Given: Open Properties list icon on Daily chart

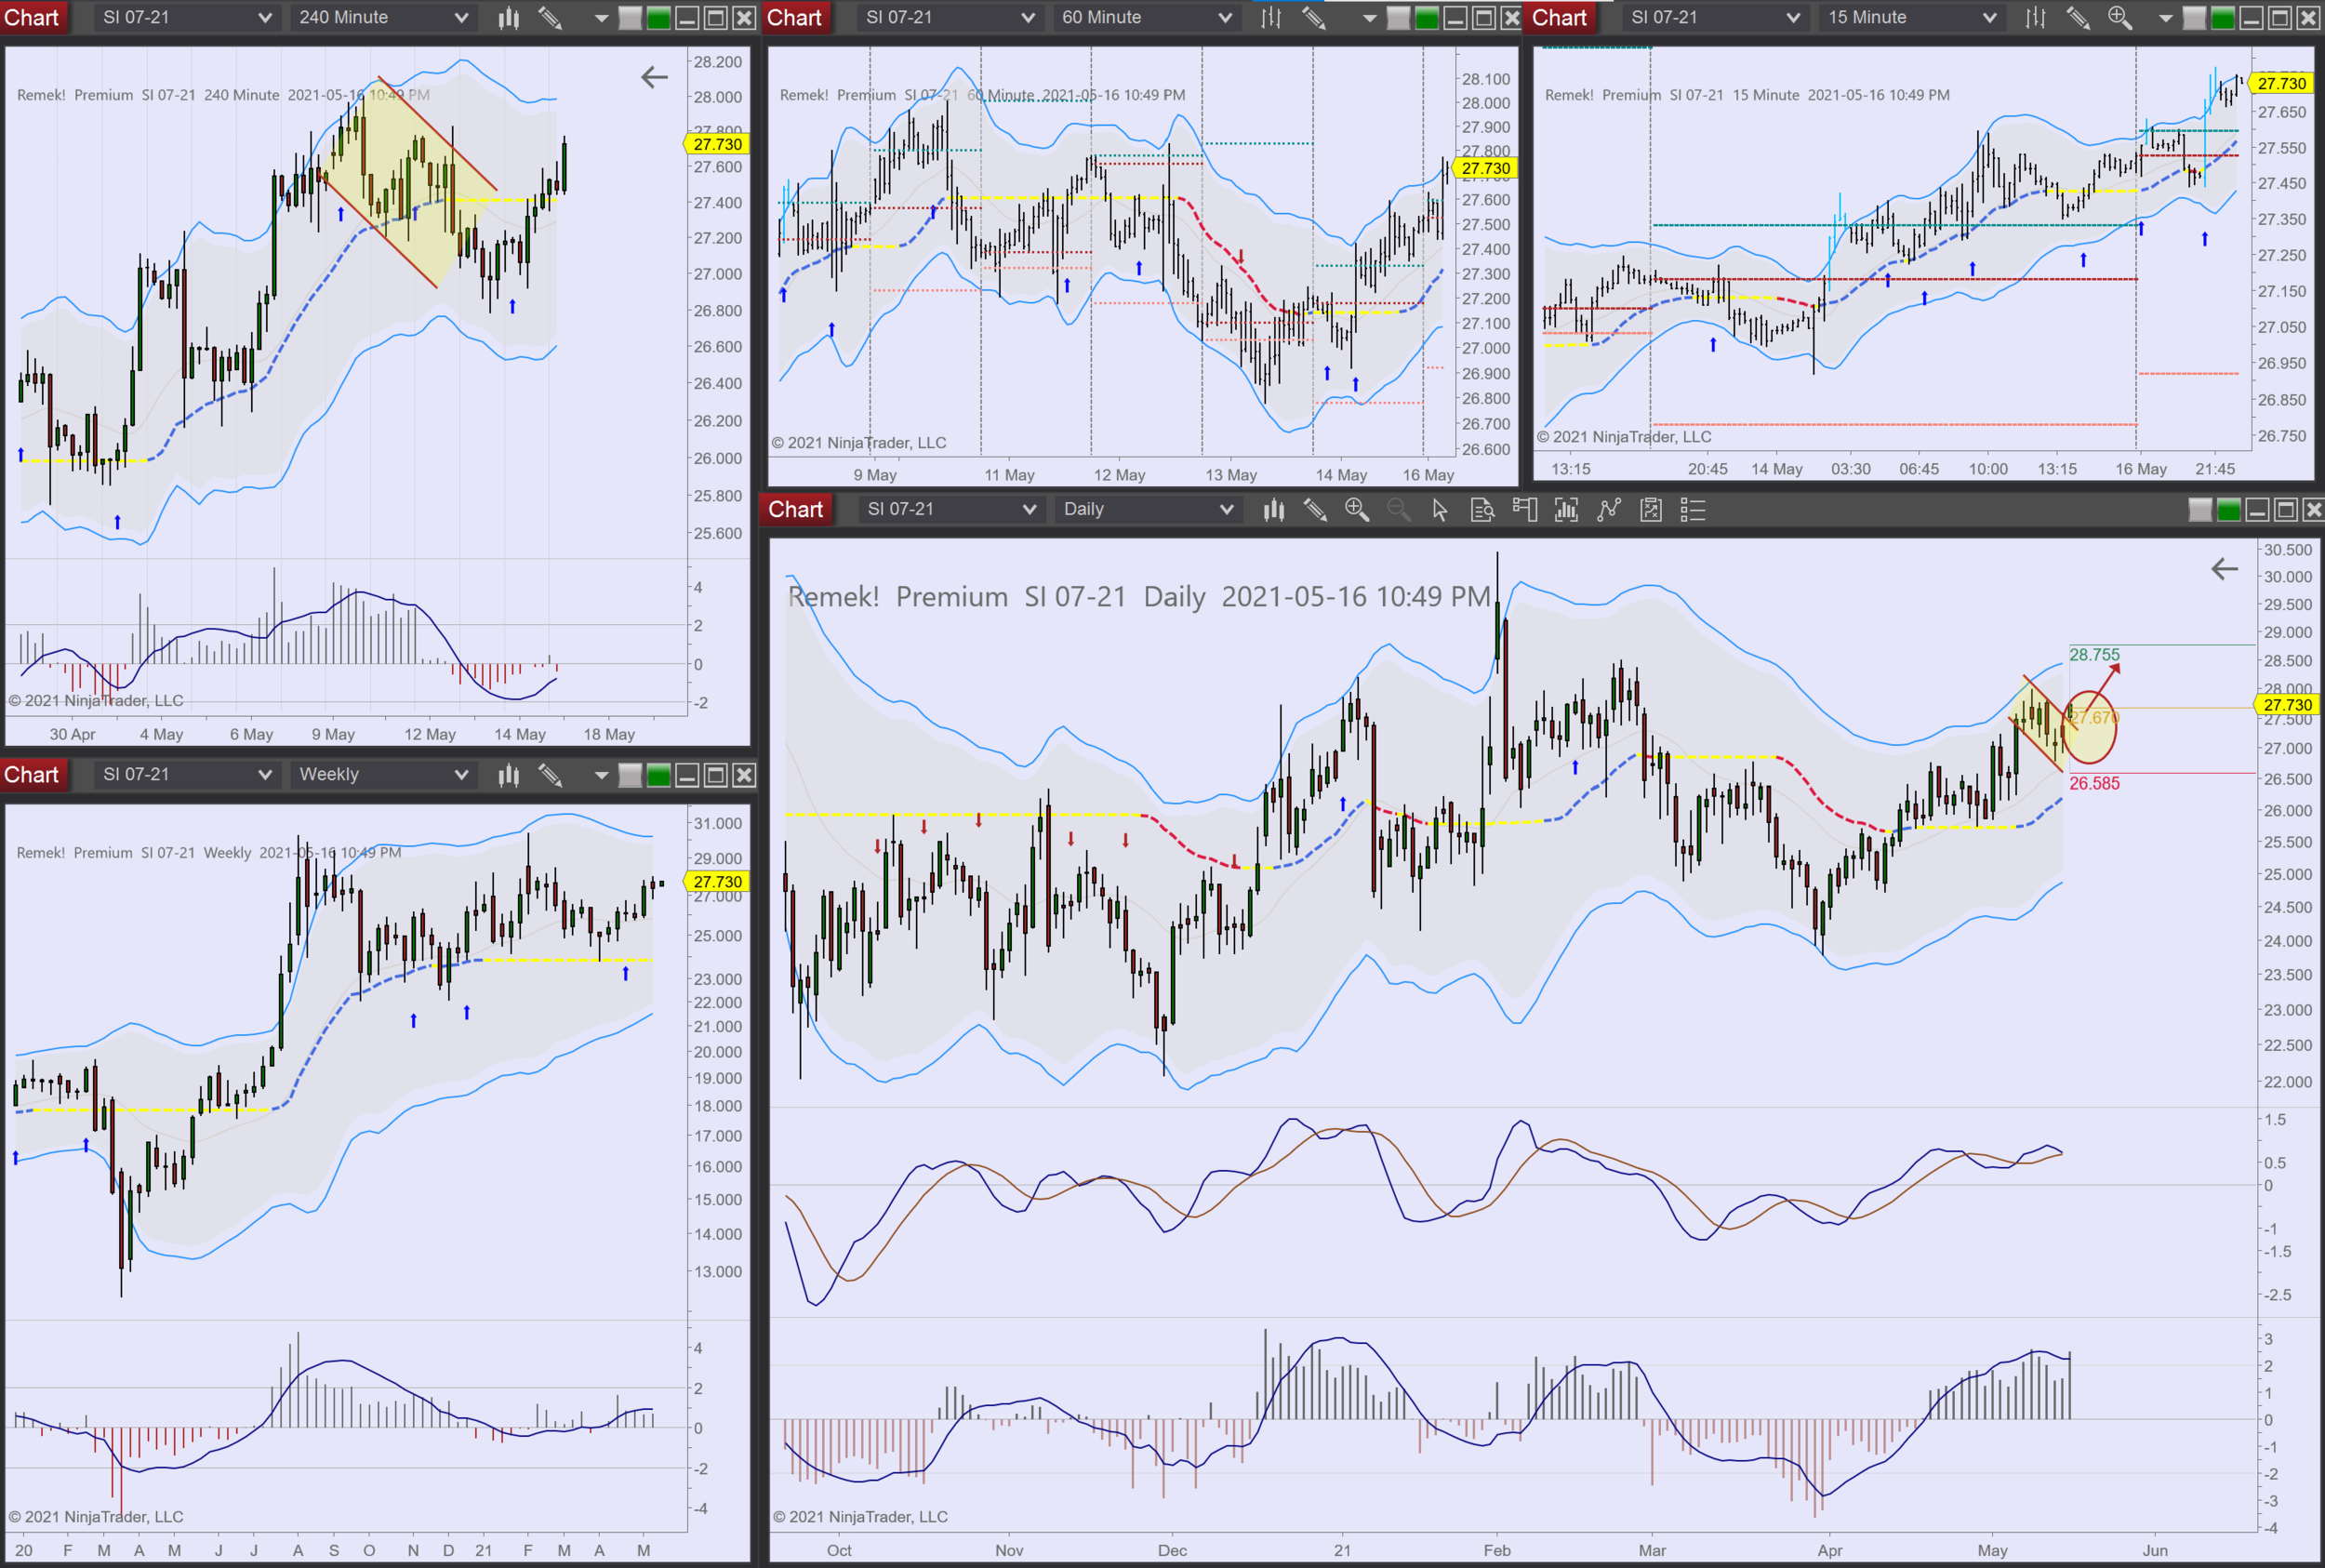Looking at the screenshot, I should pyautogui.click(x=1692, y=510).
